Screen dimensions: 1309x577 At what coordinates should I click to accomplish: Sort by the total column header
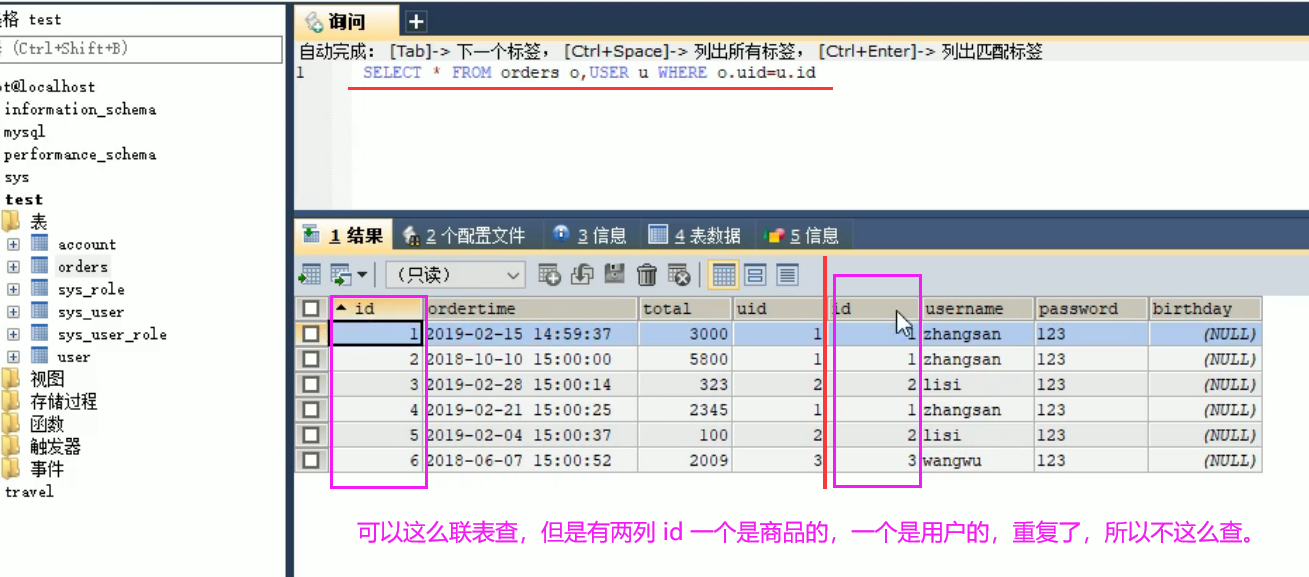point(685,308)
